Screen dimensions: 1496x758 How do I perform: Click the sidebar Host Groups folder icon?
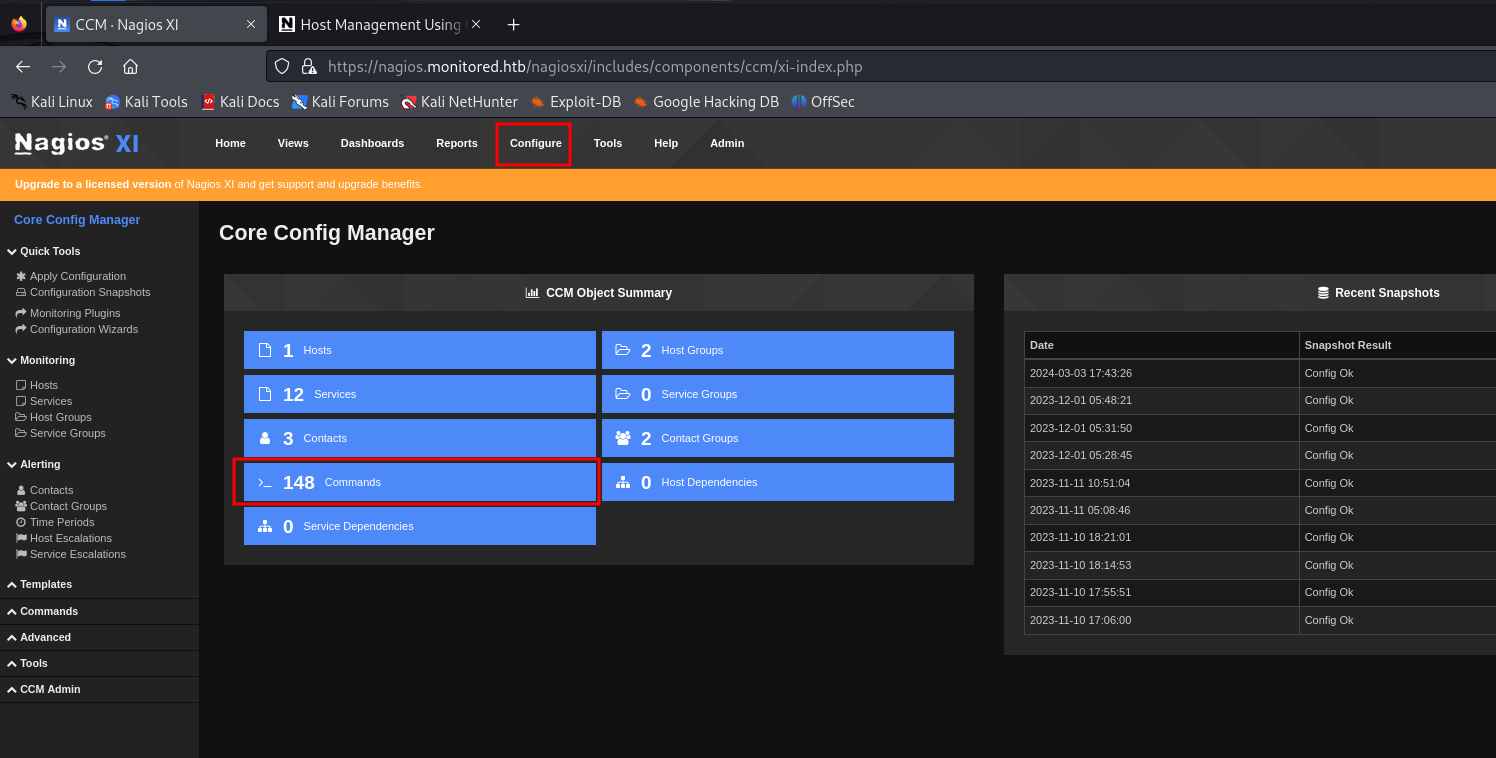click(21, 417)
